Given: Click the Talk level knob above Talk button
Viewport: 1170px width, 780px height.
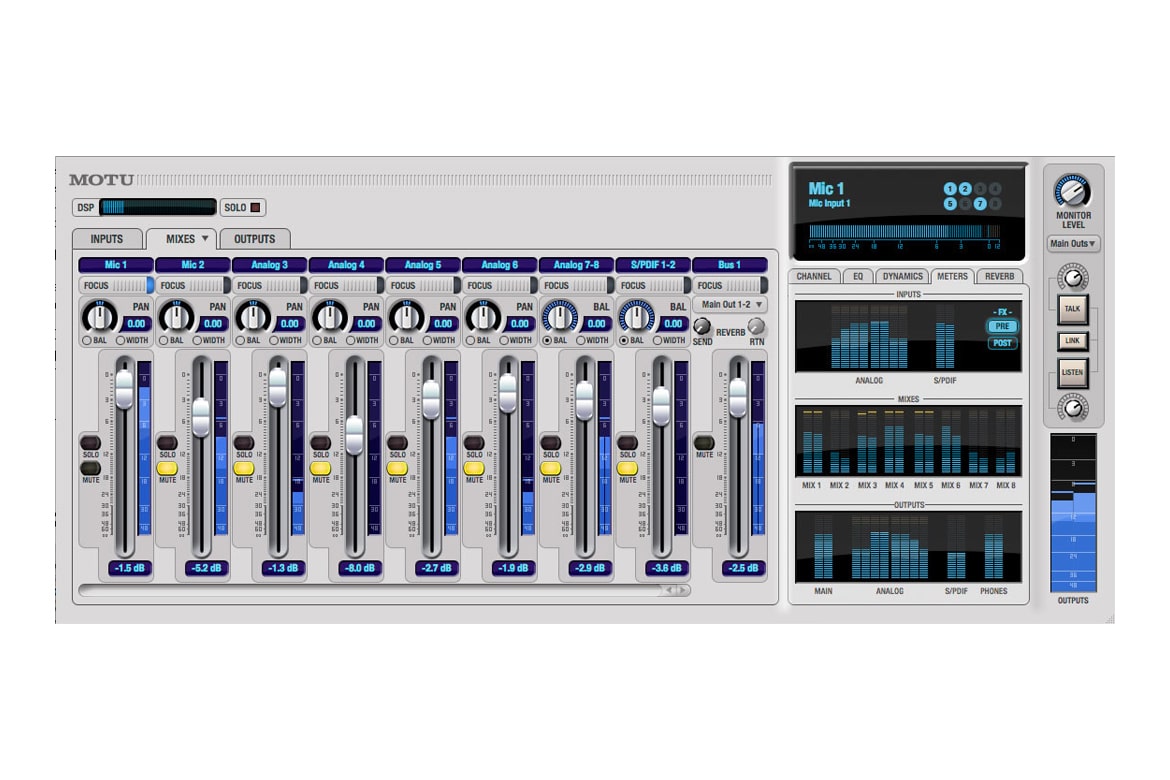Looking at the screenshot, I should (1072, 279).
